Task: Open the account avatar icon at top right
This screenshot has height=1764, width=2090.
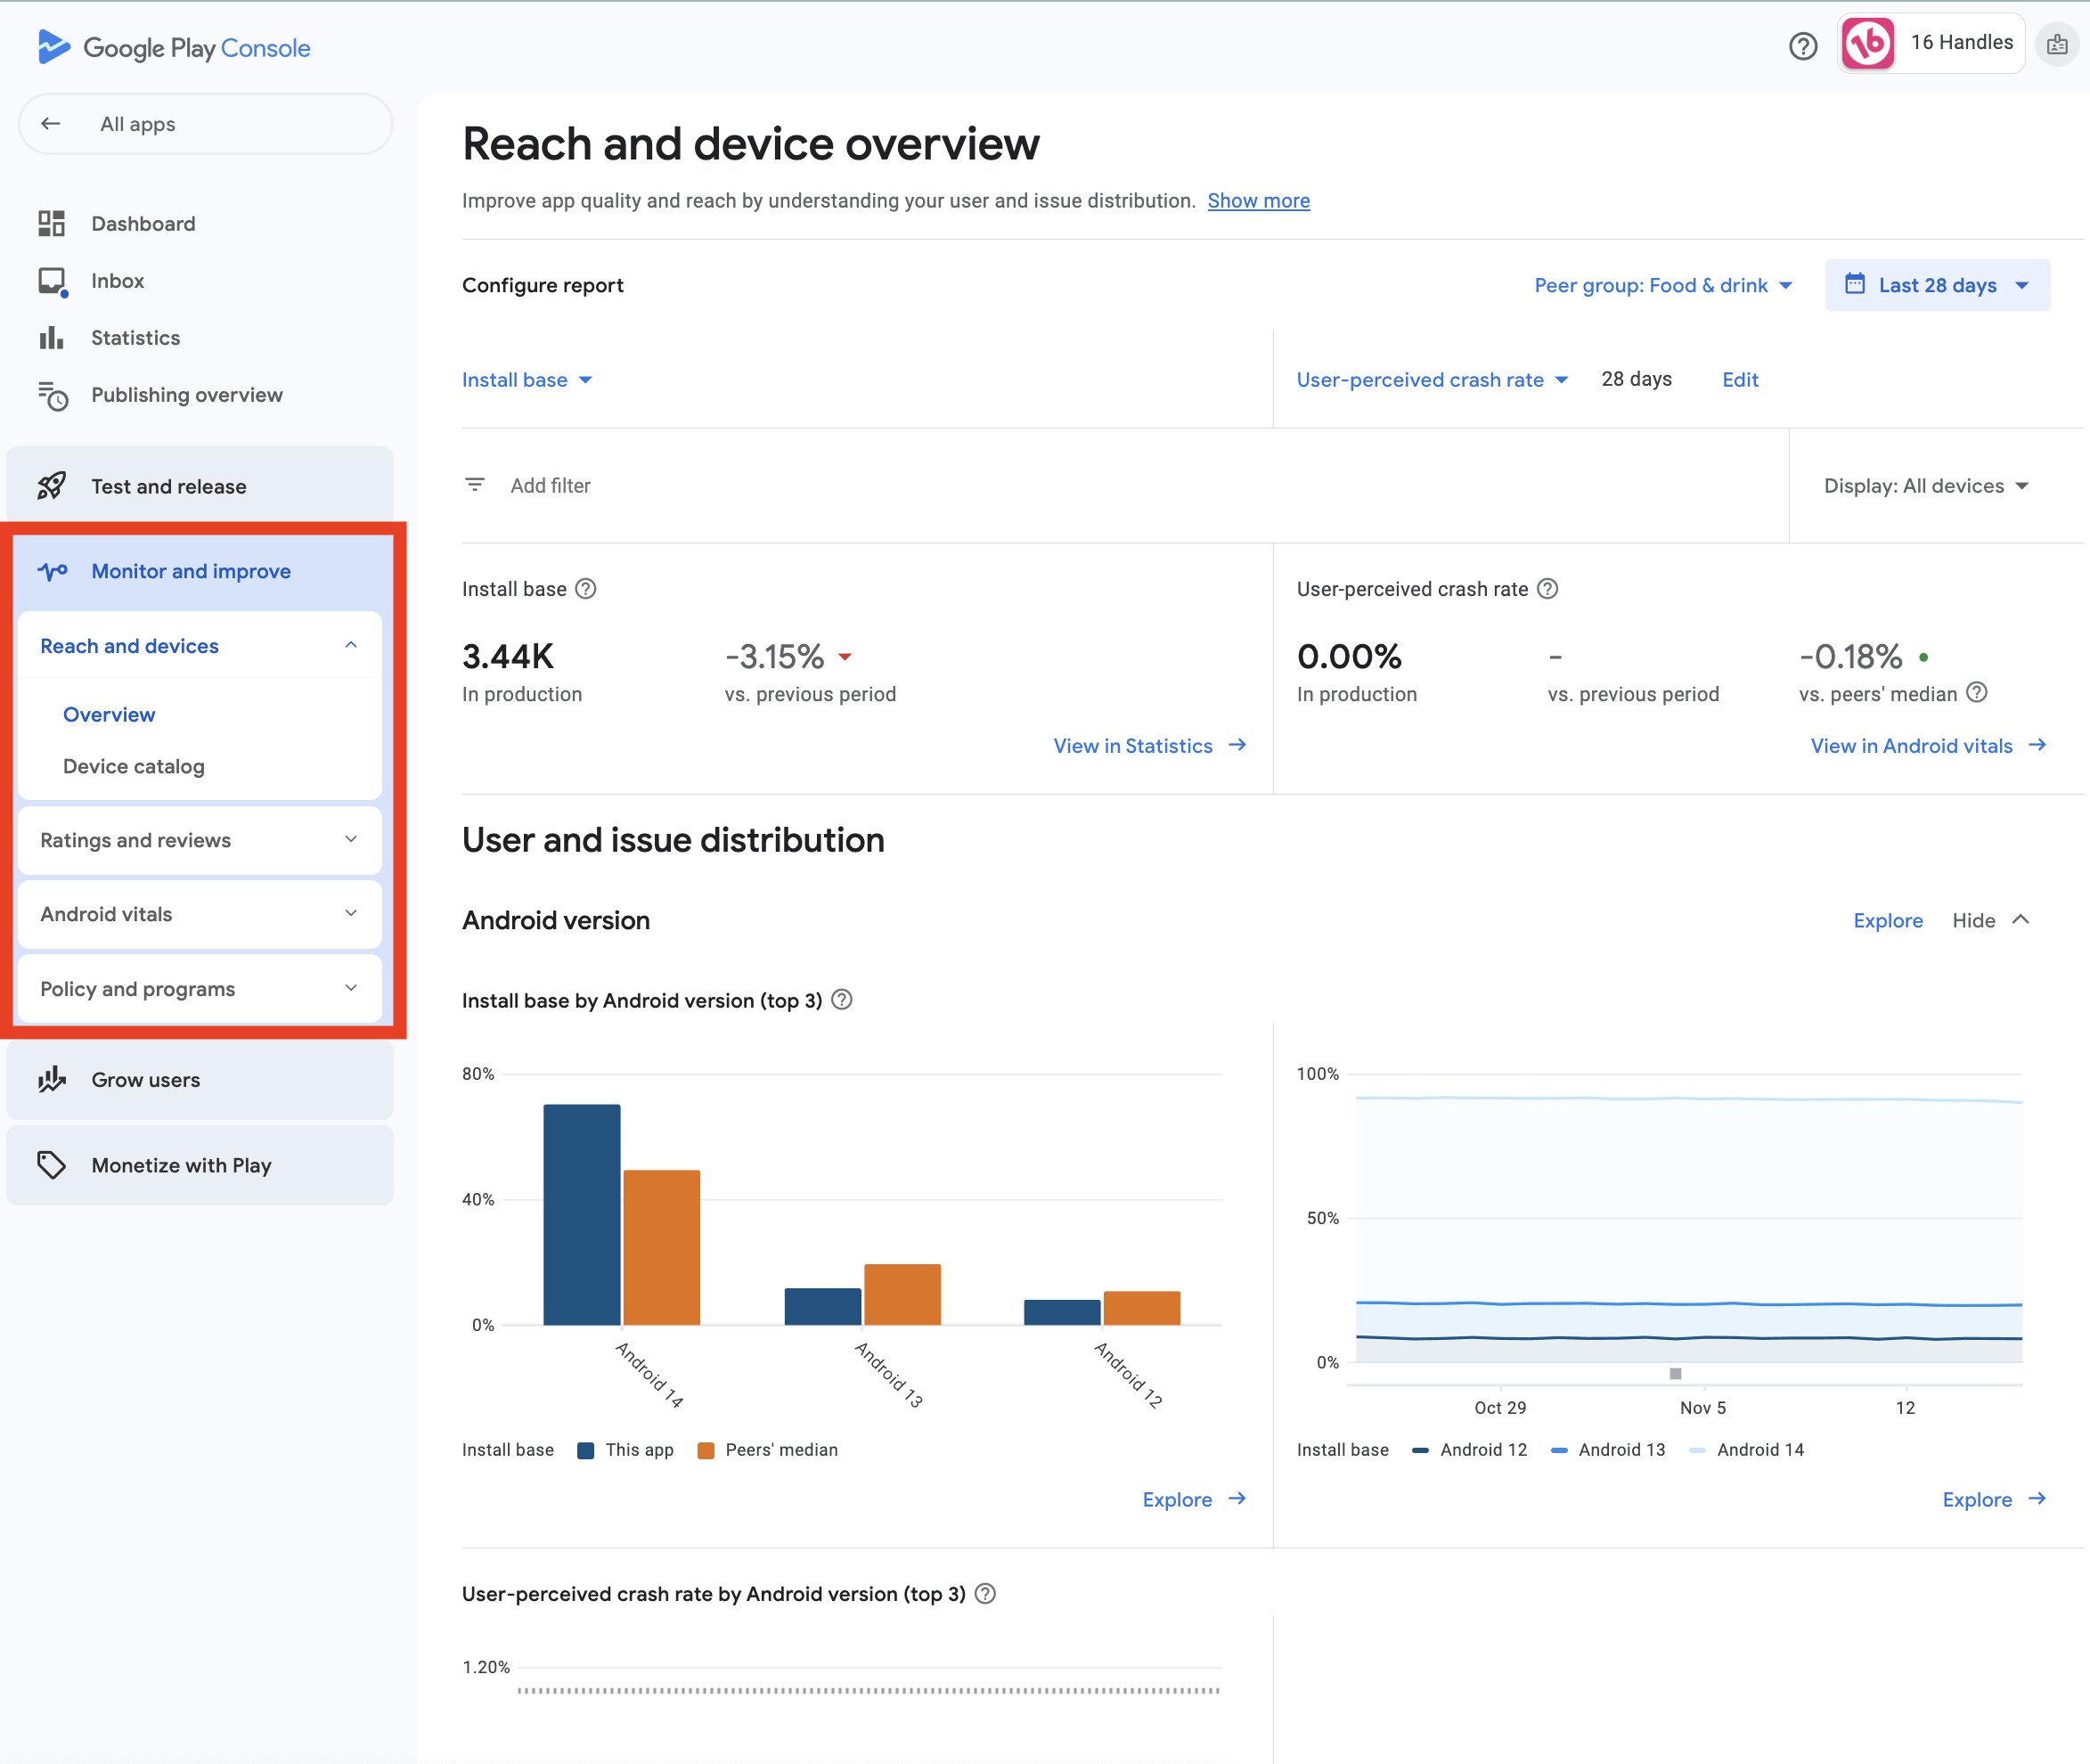Action: pos(2056,44)
